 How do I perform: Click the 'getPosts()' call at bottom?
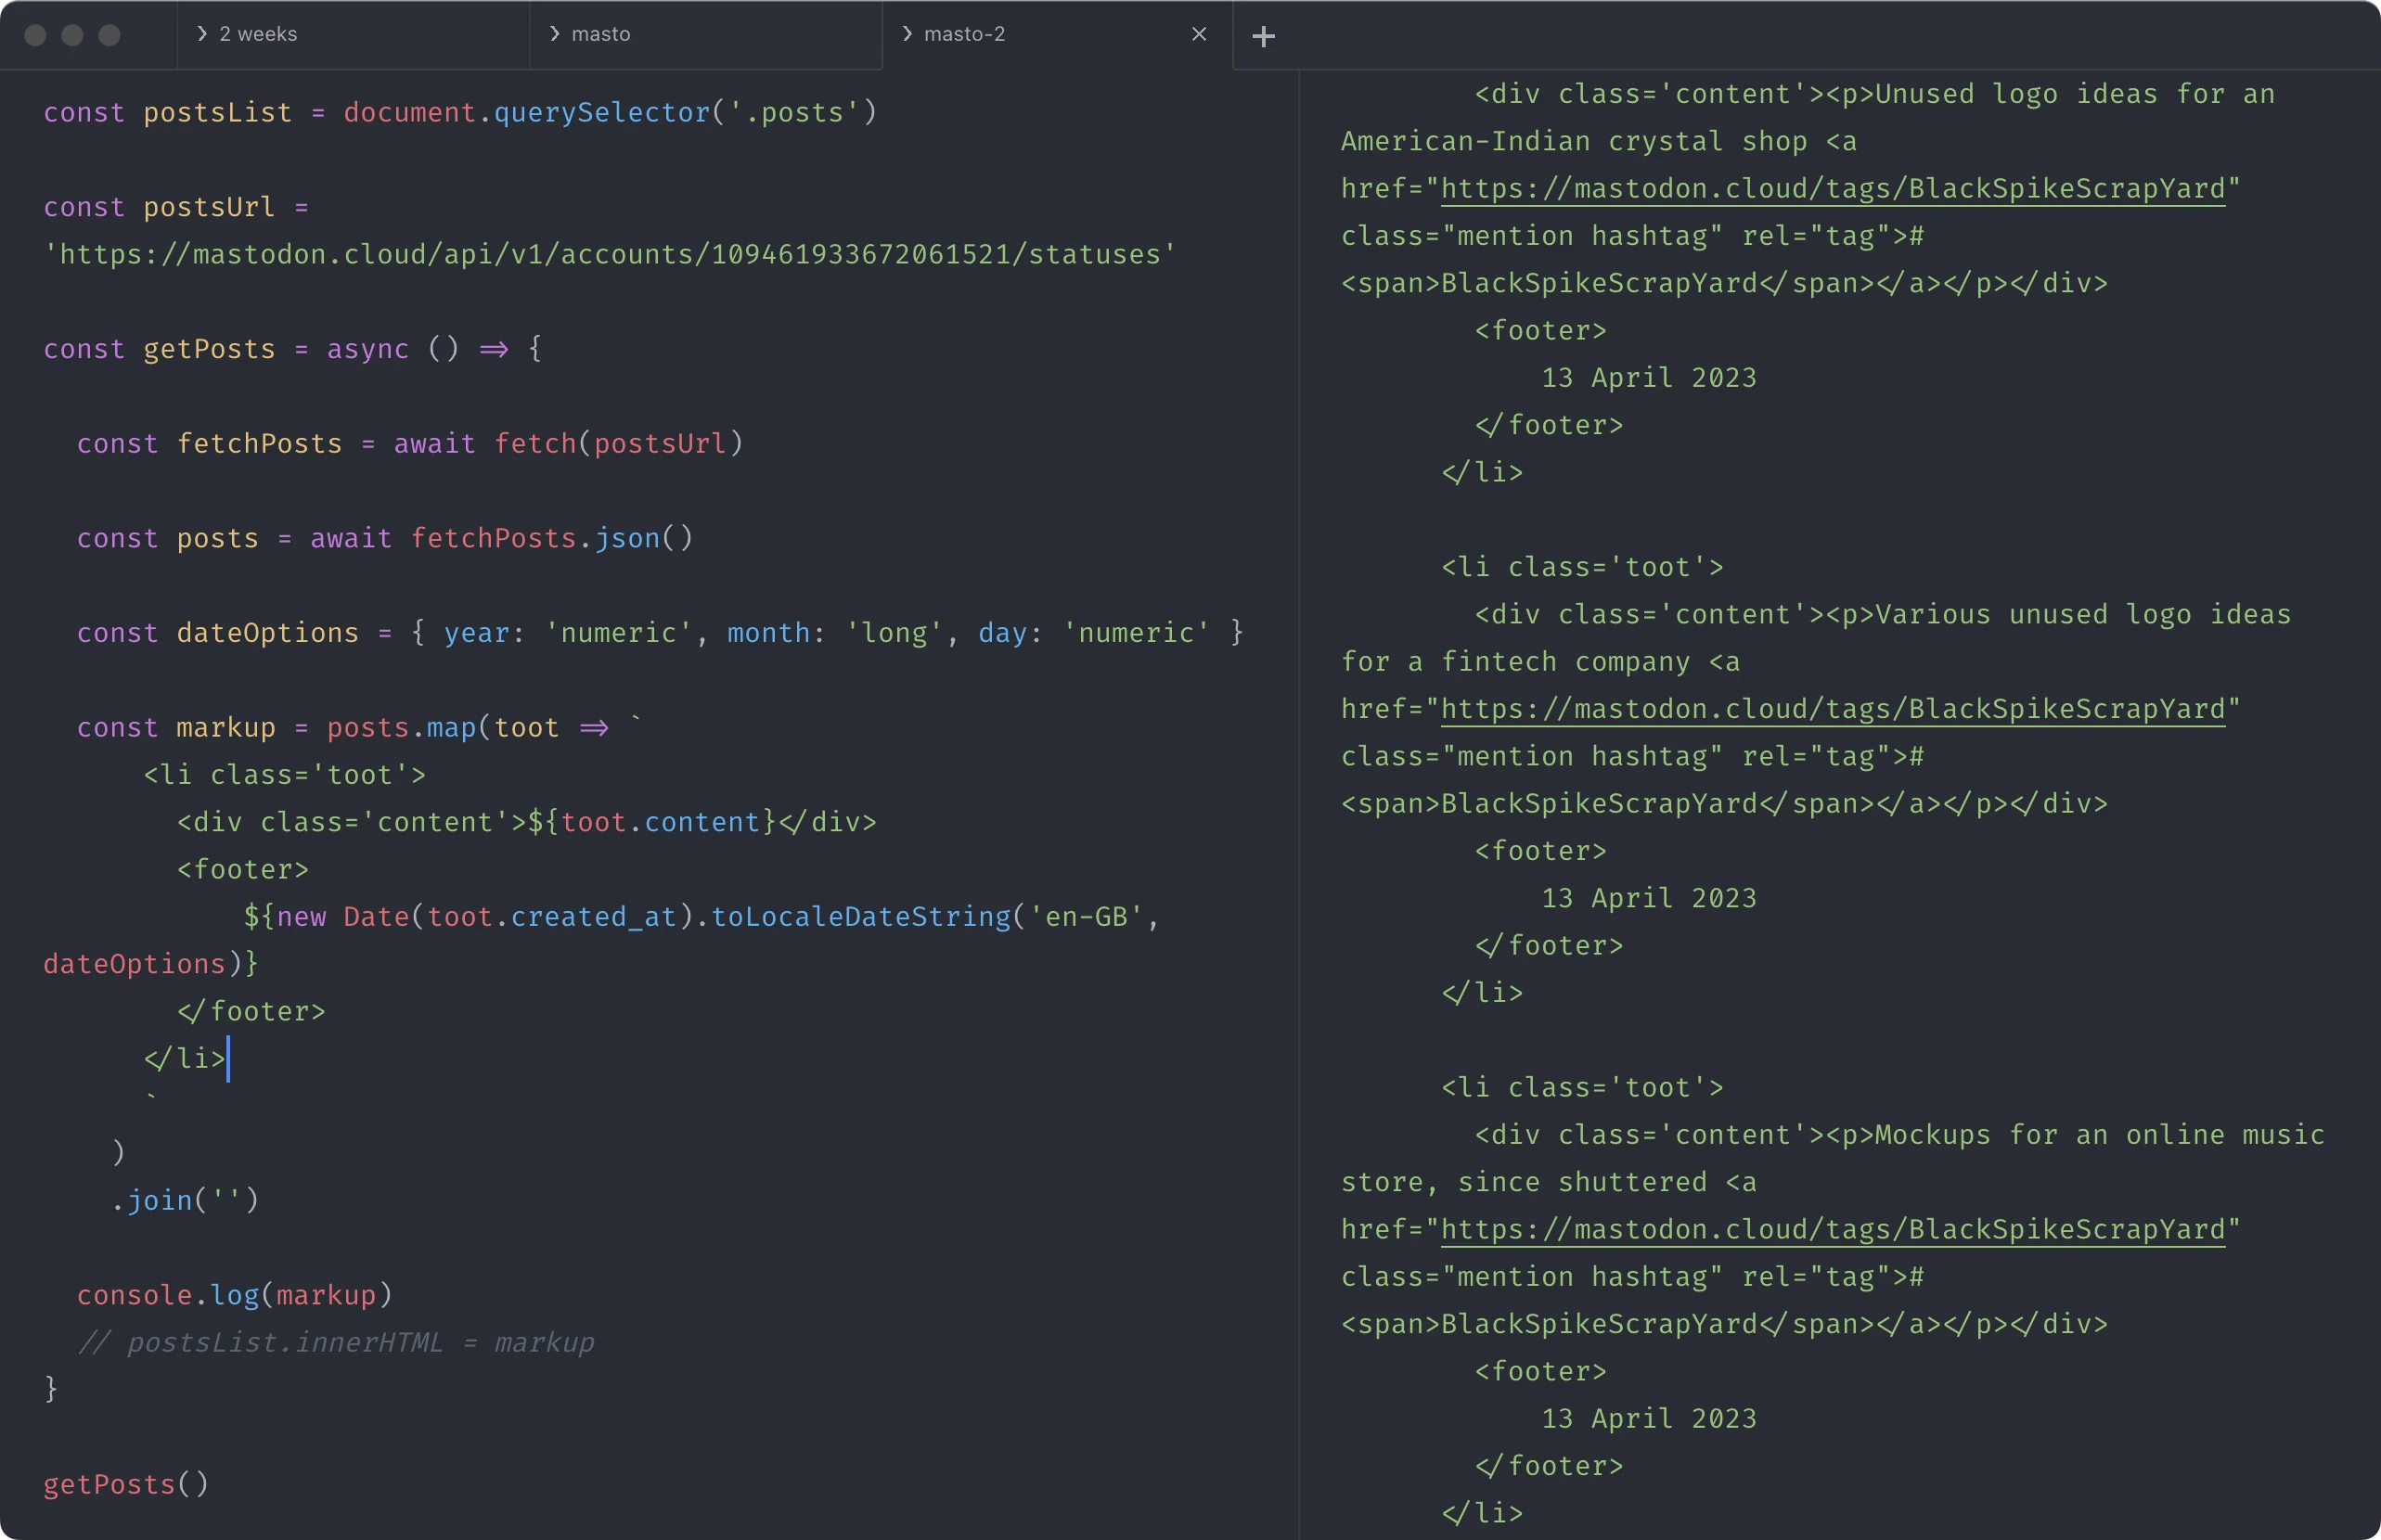(x=126, y=1484)
